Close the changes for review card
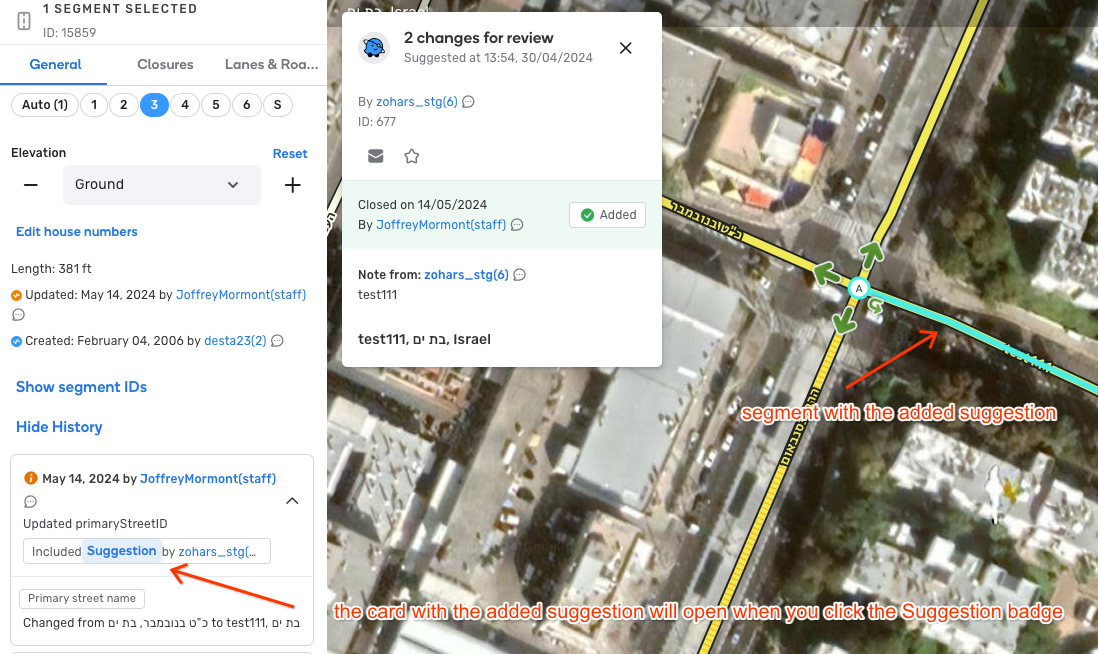Image resolution: width=1098 pixels, height=654 pixels. click(x=626, y=48)
